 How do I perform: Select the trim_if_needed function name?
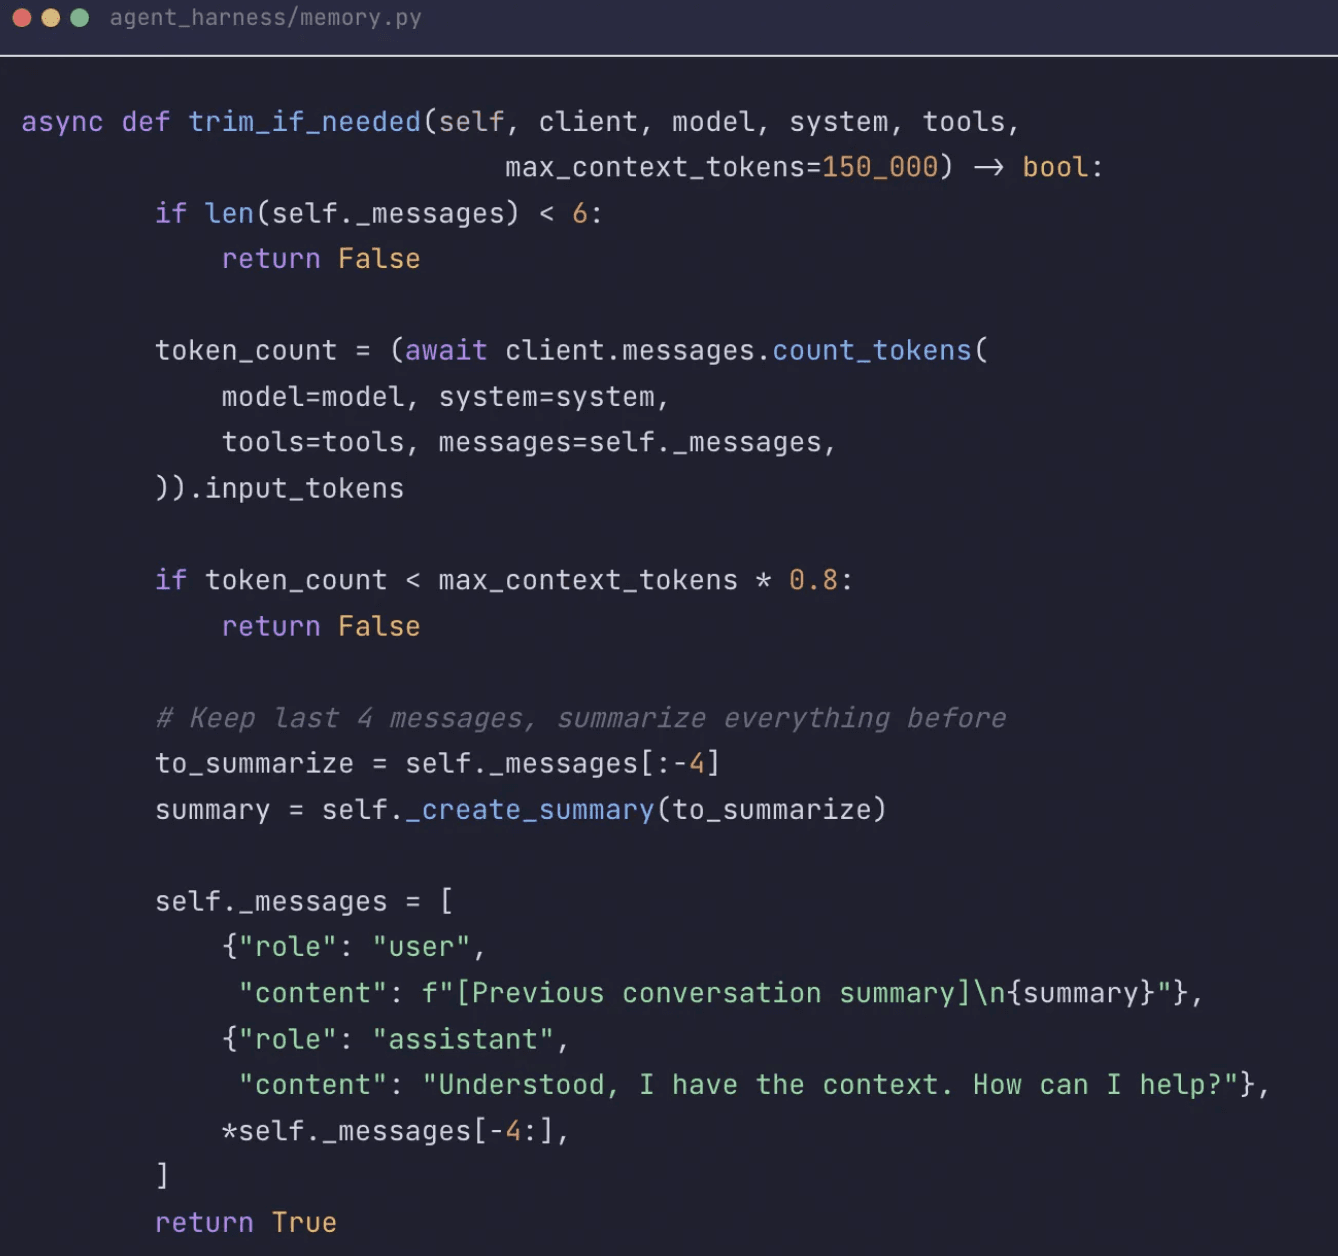click(304, 122)
